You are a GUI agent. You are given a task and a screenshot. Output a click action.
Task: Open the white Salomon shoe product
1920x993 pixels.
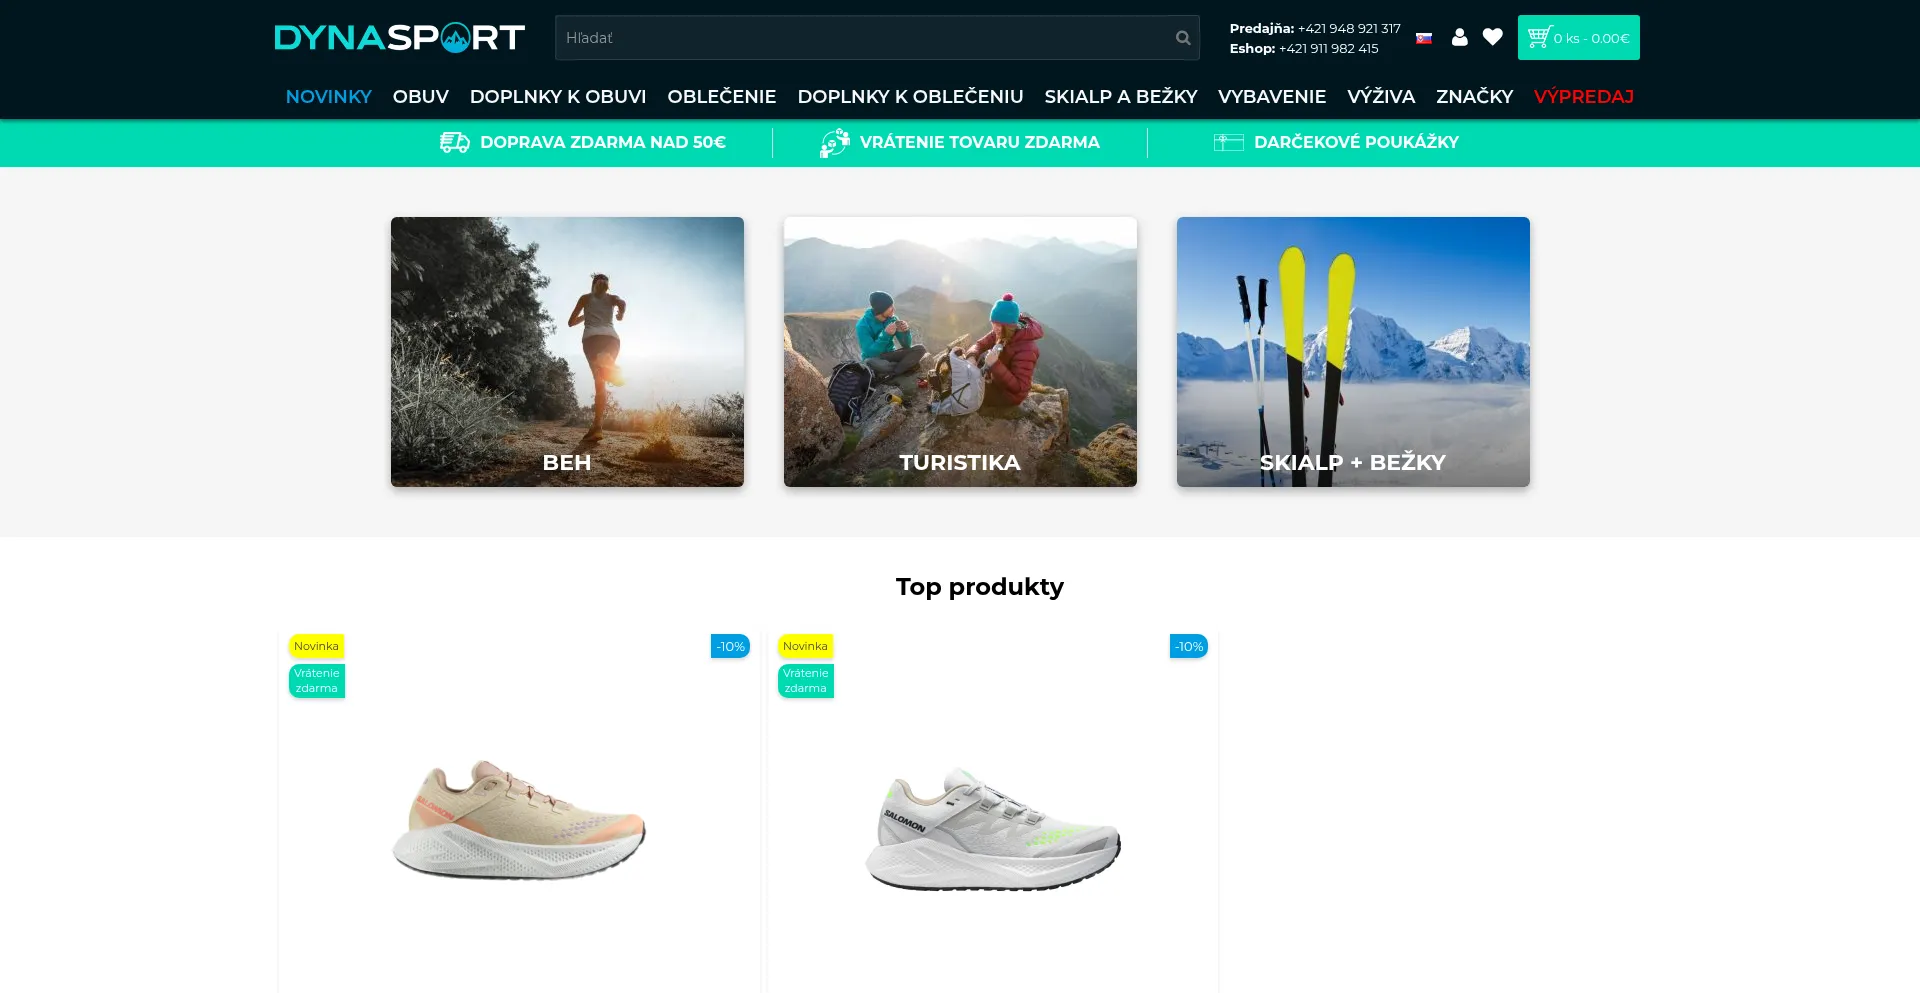click(x=993, y=829)
